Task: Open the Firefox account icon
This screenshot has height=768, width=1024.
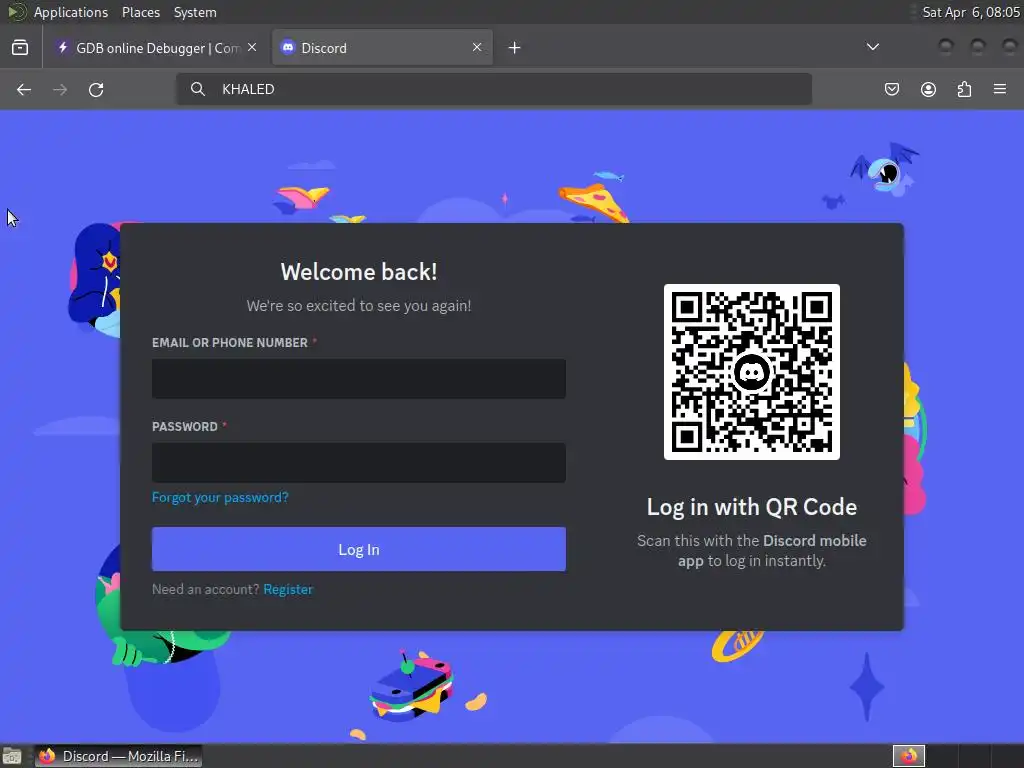Action: point(928,89)
